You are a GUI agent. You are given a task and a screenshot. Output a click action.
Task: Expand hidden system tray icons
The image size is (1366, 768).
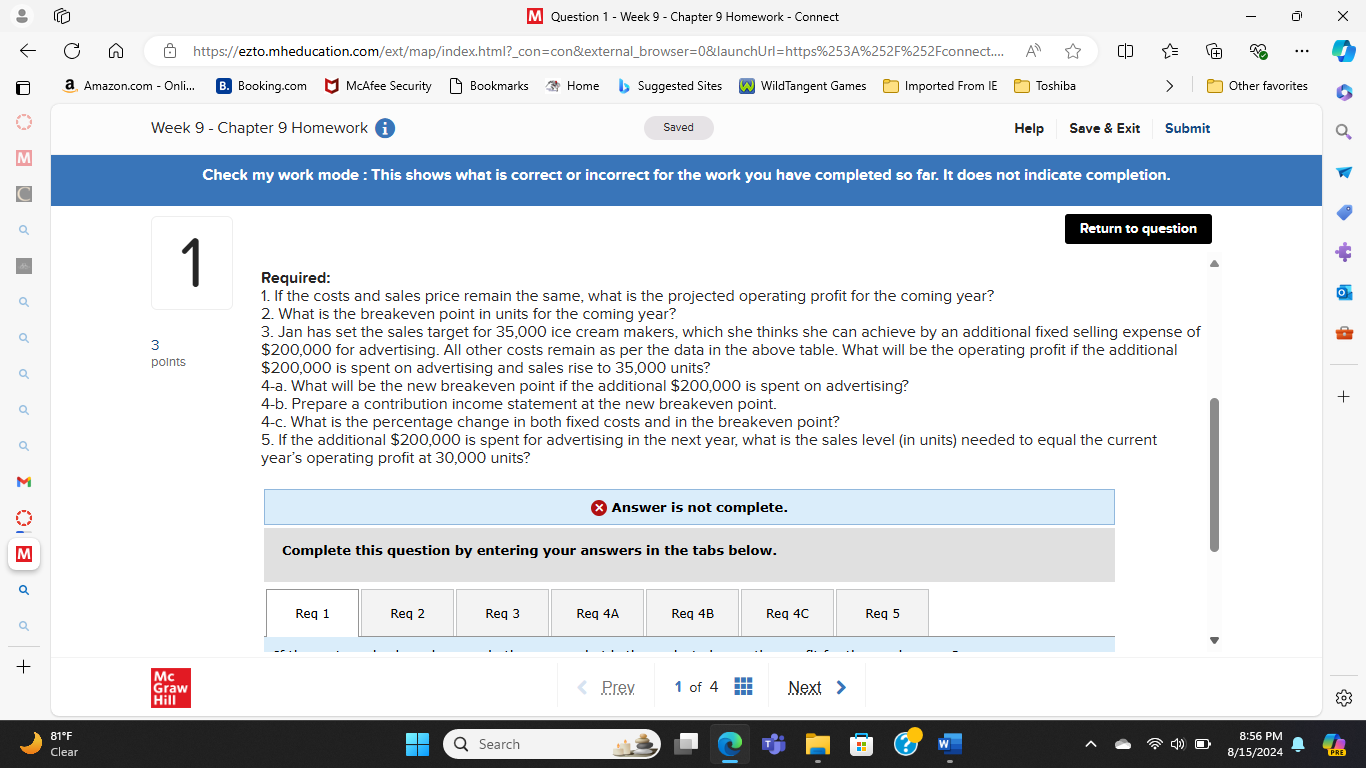click(x=1091, y=744)
